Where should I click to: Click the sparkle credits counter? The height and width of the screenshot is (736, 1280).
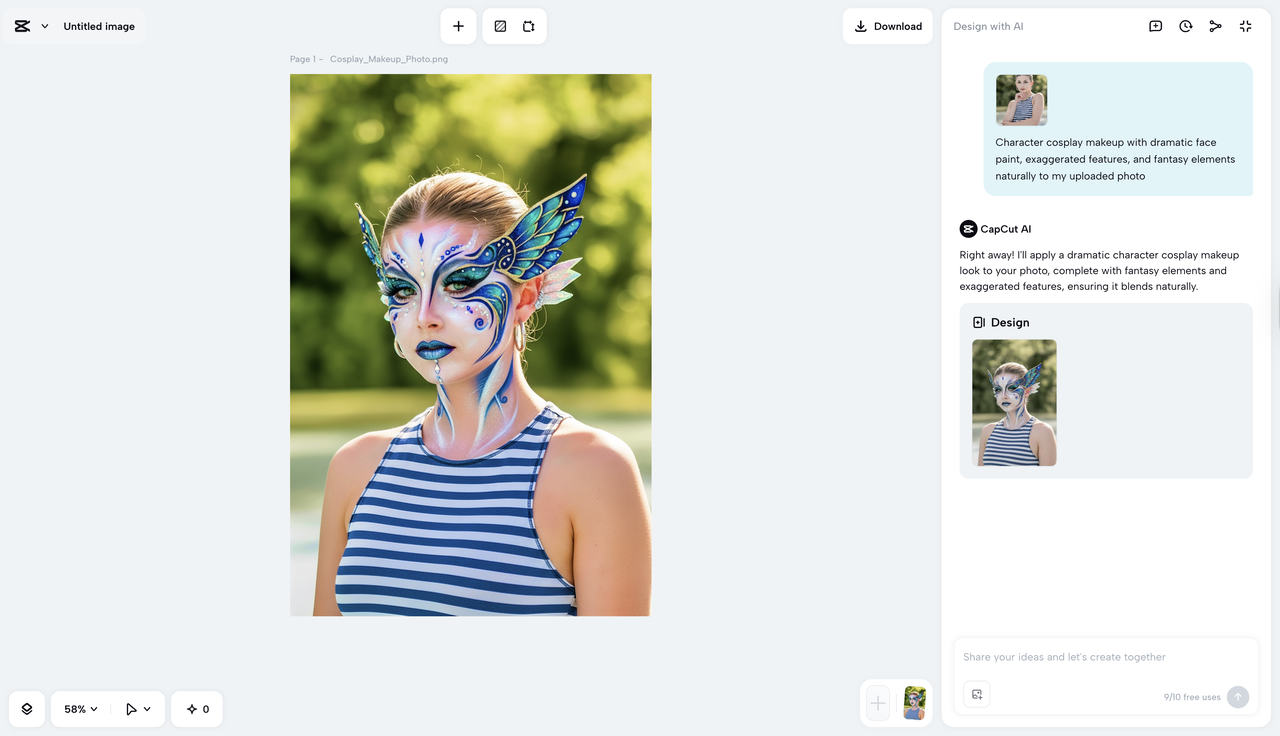pos(197,709)
